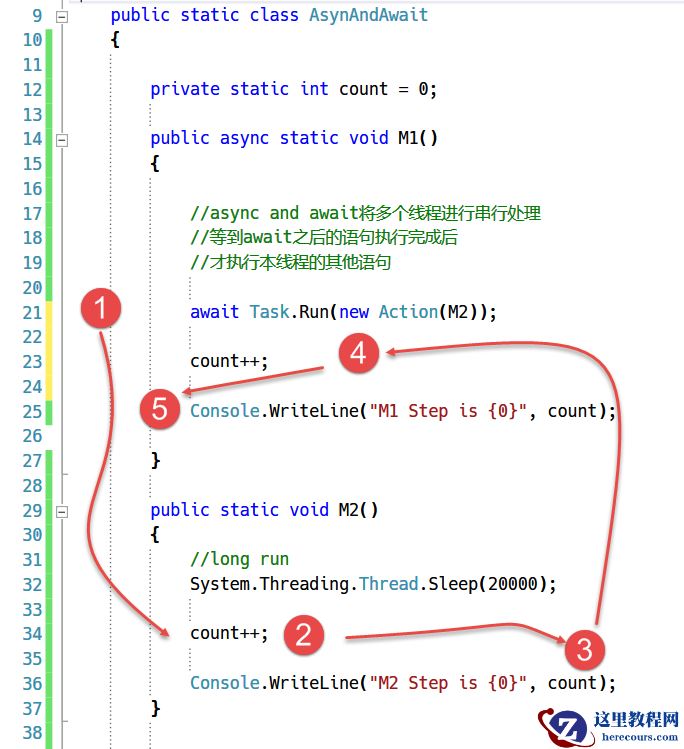684x749 pixels.
Task: Click the comment on line 18 starting '//等到await'
Action: point(324,237)
